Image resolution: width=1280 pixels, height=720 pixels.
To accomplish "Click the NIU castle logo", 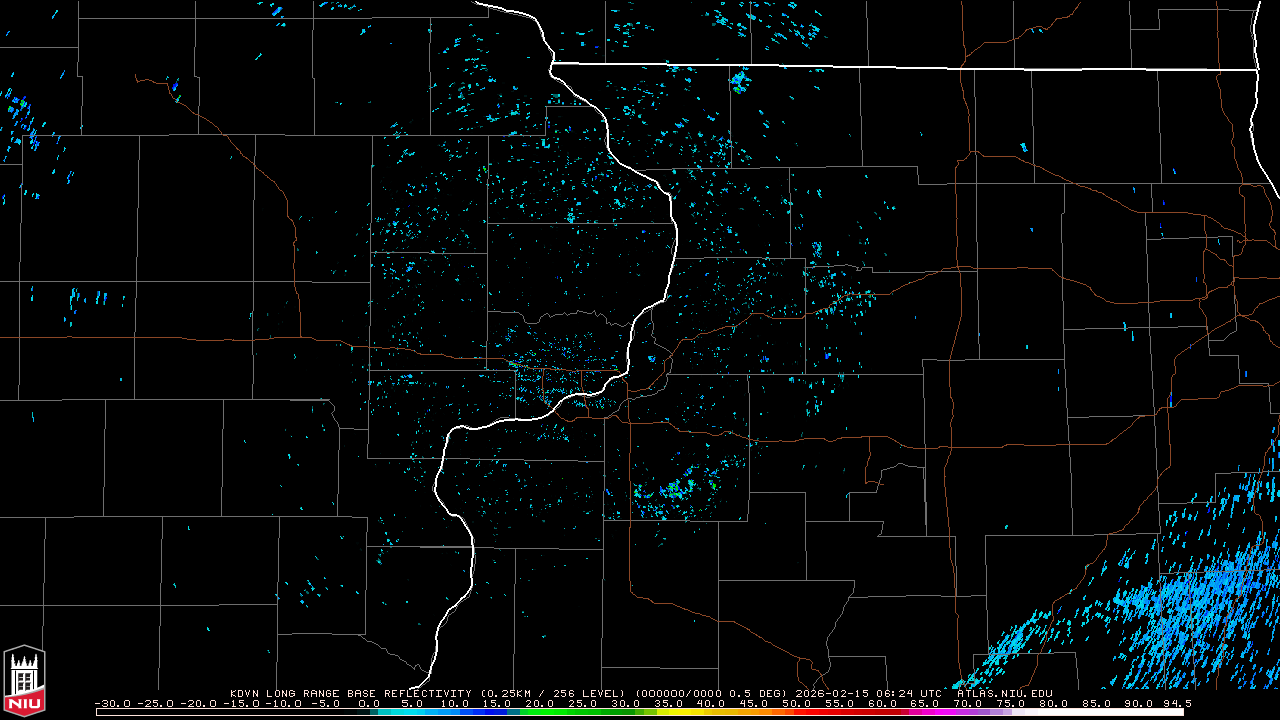I will pos(24,681).
